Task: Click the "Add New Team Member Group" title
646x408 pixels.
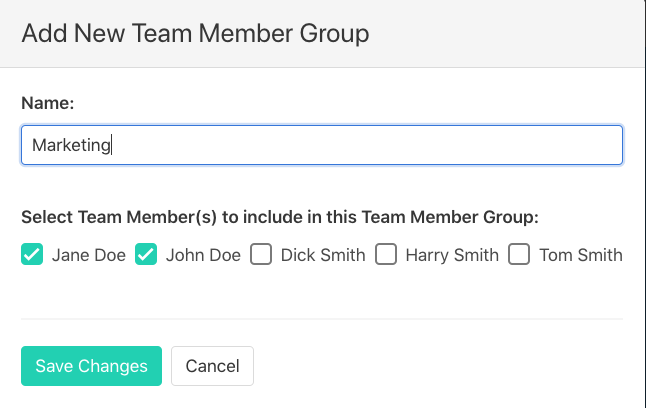Action: click(195, 33)
